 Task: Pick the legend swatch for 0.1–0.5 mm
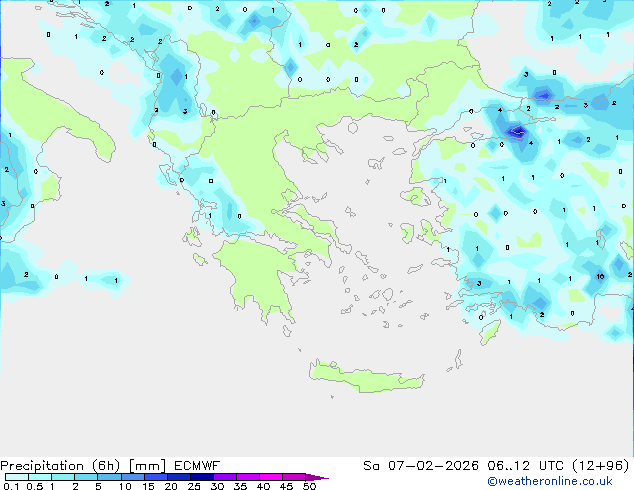pyautogui.click(x=17, y=477)
